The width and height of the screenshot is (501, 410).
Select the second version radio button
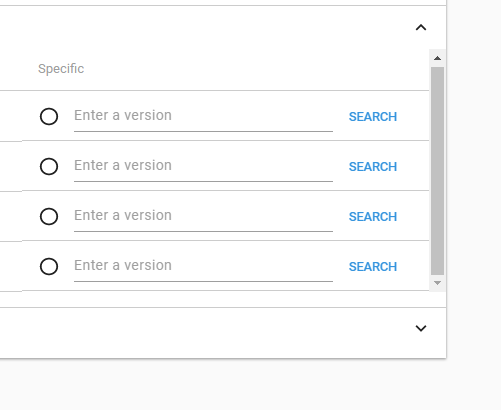[x=49, y=166]
